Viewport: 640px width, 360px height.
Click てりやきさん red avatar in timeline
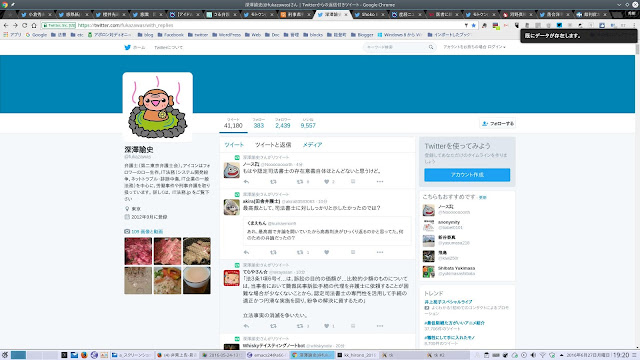click(x=231, y=278)
